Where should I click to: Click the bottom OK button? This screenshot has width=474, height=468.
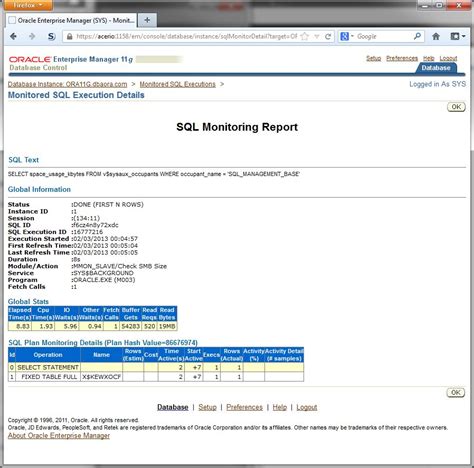click(x=455, y=392)
